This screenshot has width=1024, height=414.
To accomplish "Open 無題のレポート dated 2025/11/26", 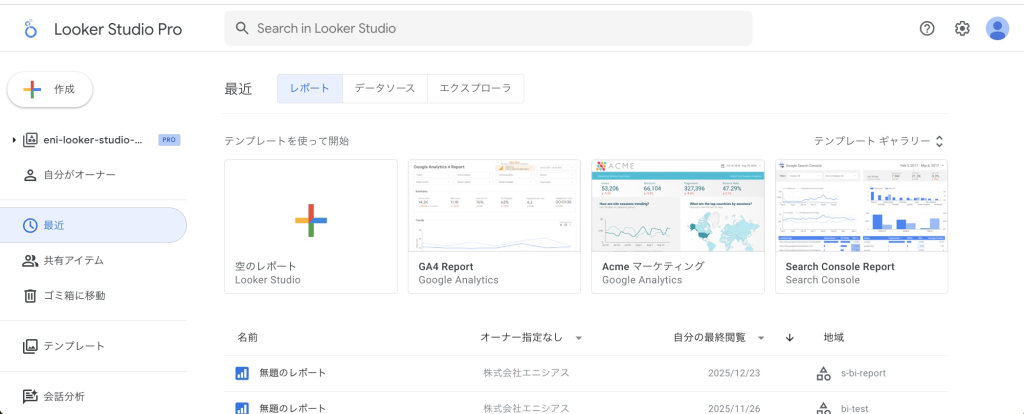I will (293, 409).
